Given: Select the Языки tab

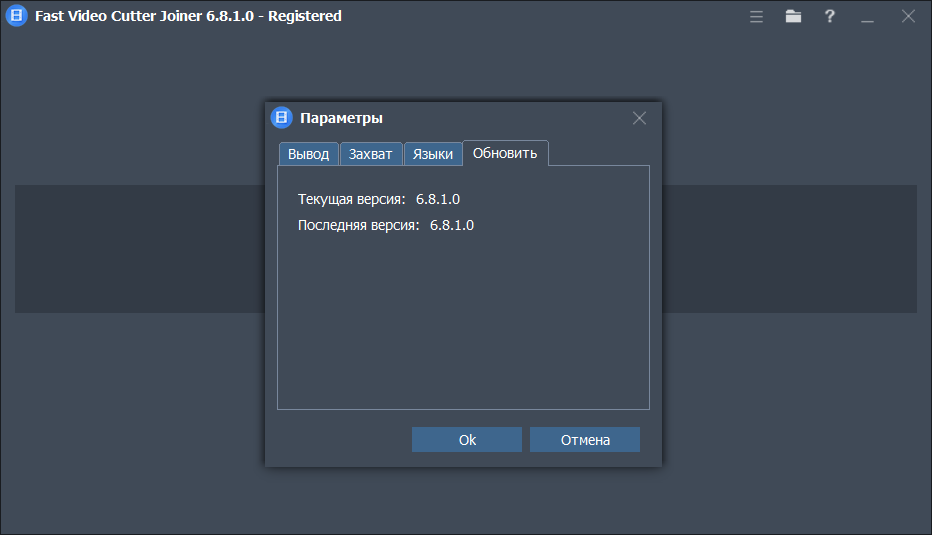Looking at the screenshot, I should [433, 154].
